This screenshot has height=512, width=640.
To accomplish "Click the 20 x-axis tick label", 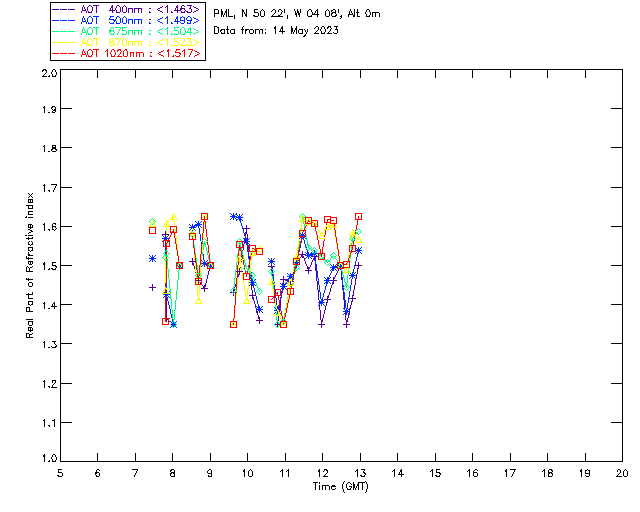I will coord(622,473).
